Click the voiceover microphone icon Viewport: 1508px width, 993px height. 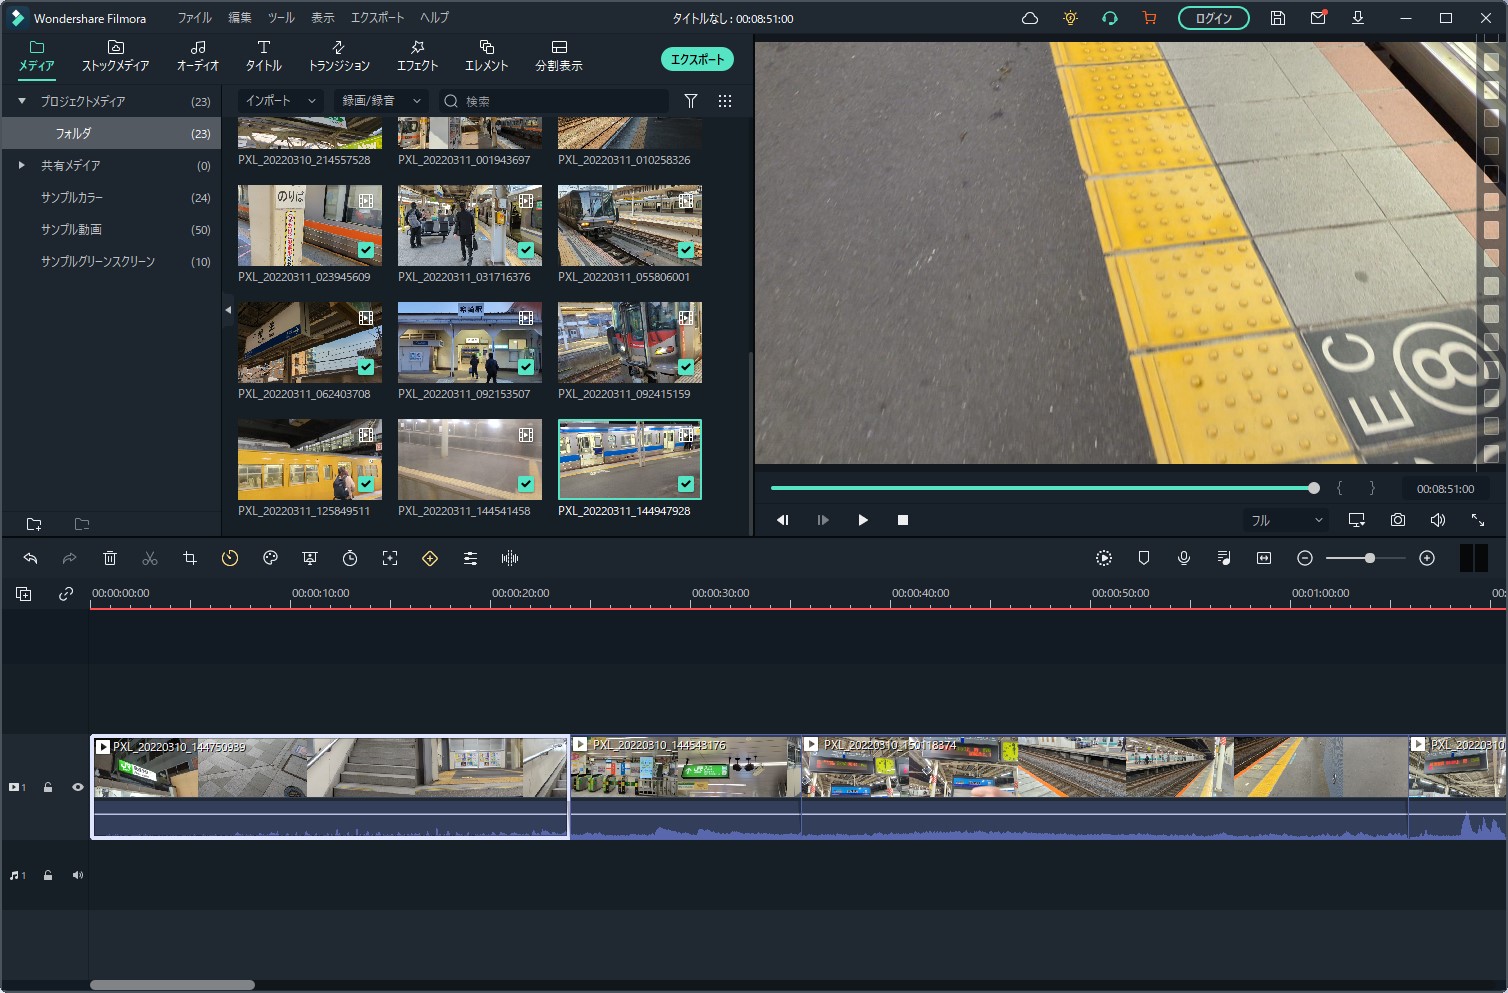pos(1184,558)
